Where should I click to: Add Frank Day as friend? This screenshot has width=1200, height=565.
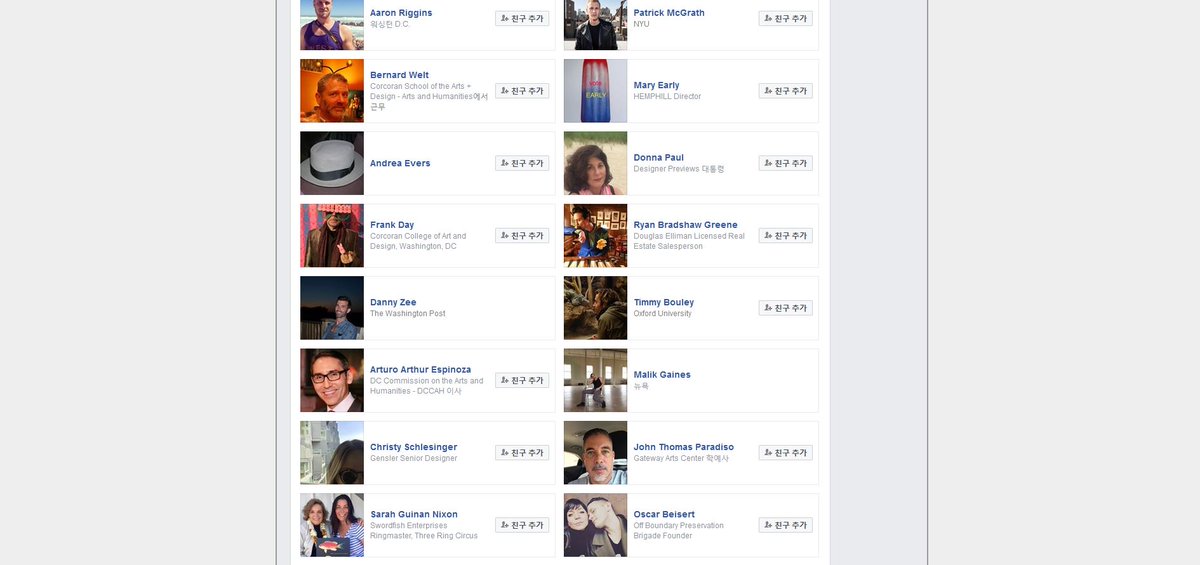(x=522, y=236)
